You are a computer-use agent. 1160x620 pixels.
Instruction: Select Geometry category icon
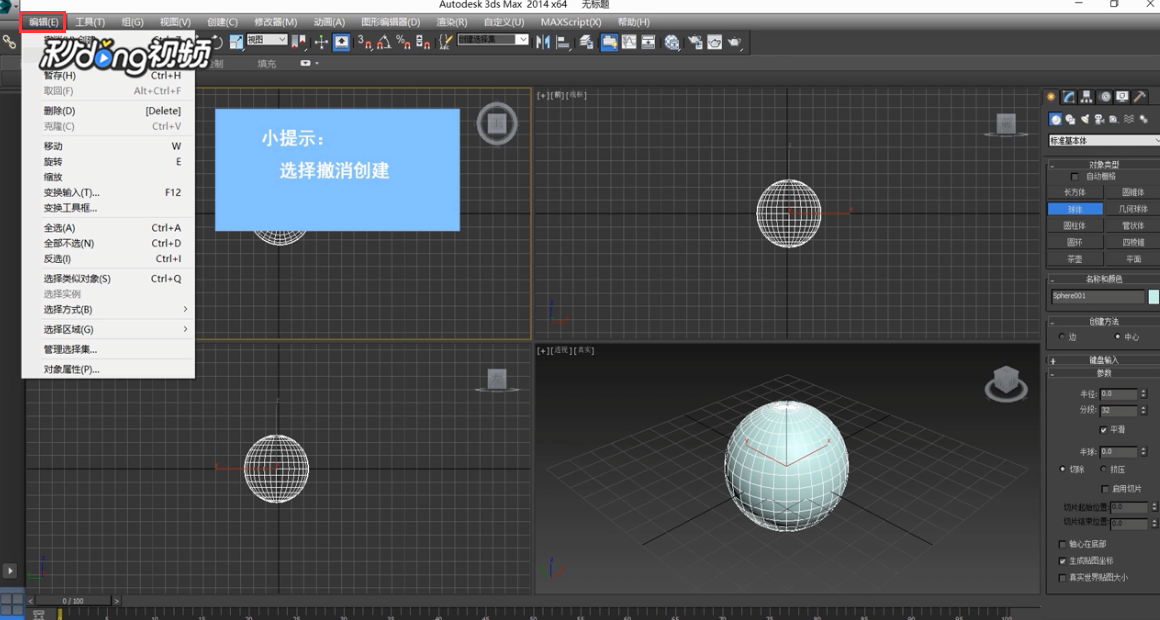tap(1056, 119)
